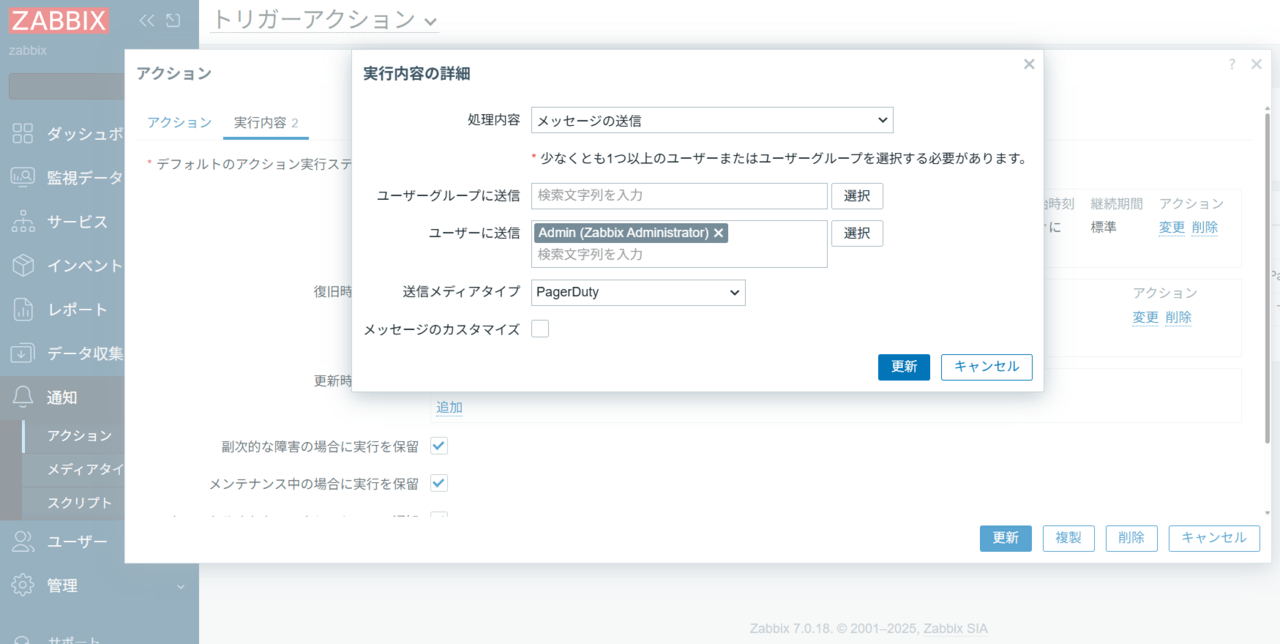Switch to the アクション tab

[179, 122]
